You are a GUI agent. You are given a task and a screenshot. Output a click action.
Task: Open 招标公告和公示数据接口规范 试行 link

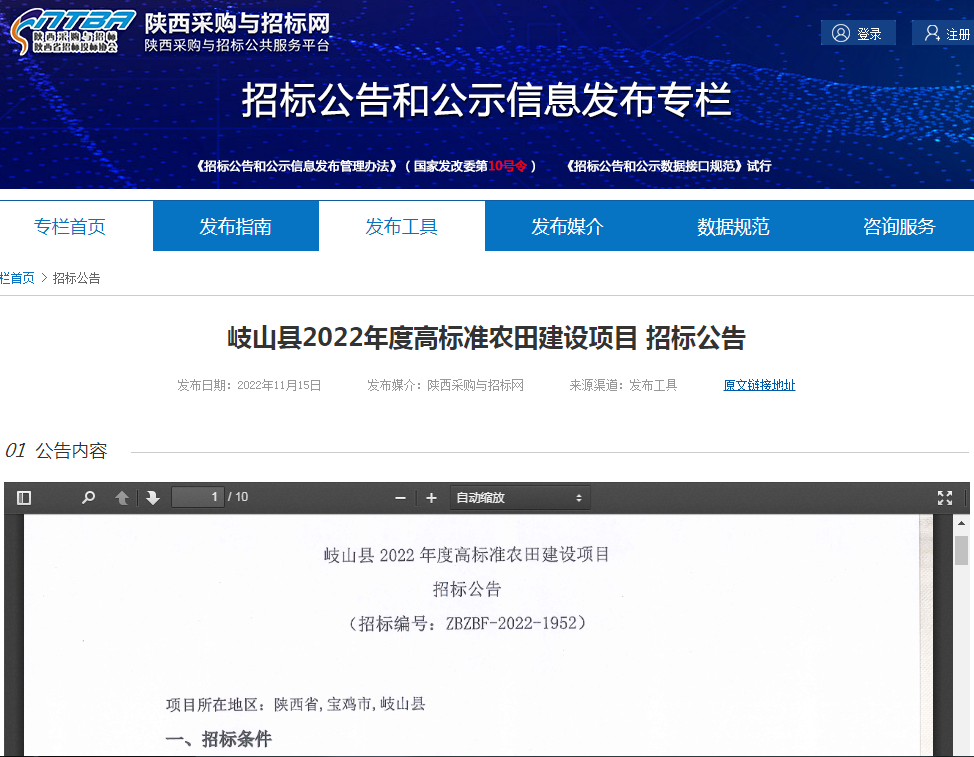tap(668, 166)
